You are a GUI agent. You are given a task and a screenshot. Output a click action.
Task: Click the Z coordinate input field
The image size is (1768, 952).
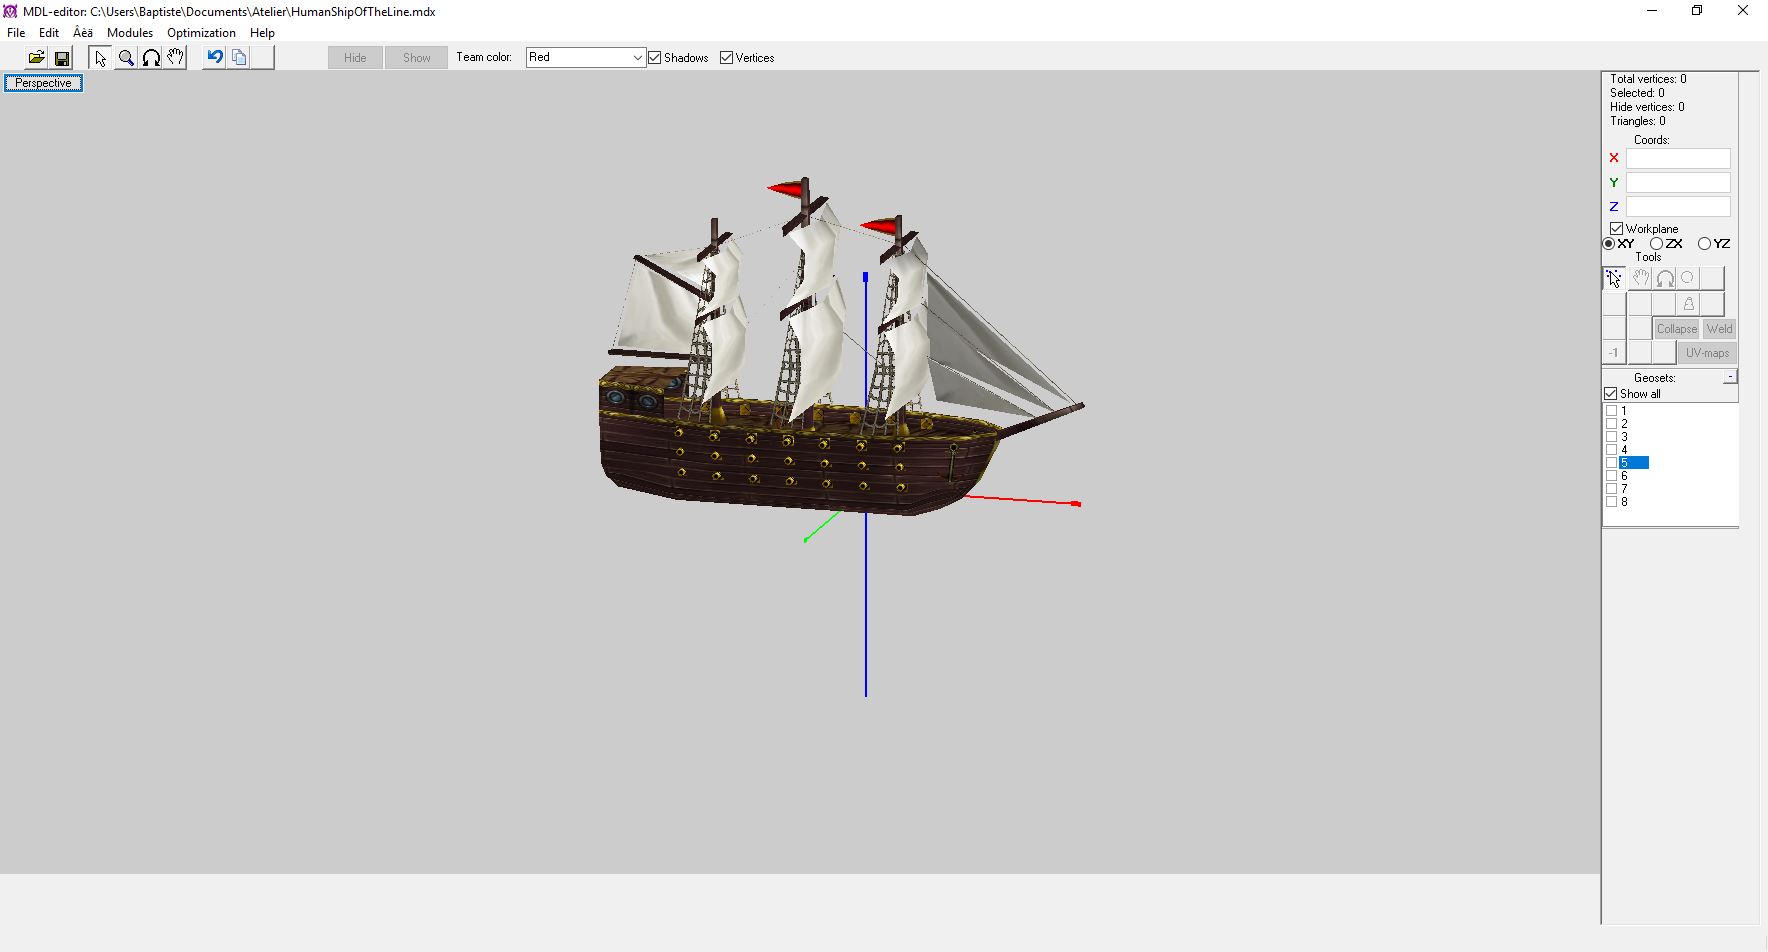point(1678,206)
